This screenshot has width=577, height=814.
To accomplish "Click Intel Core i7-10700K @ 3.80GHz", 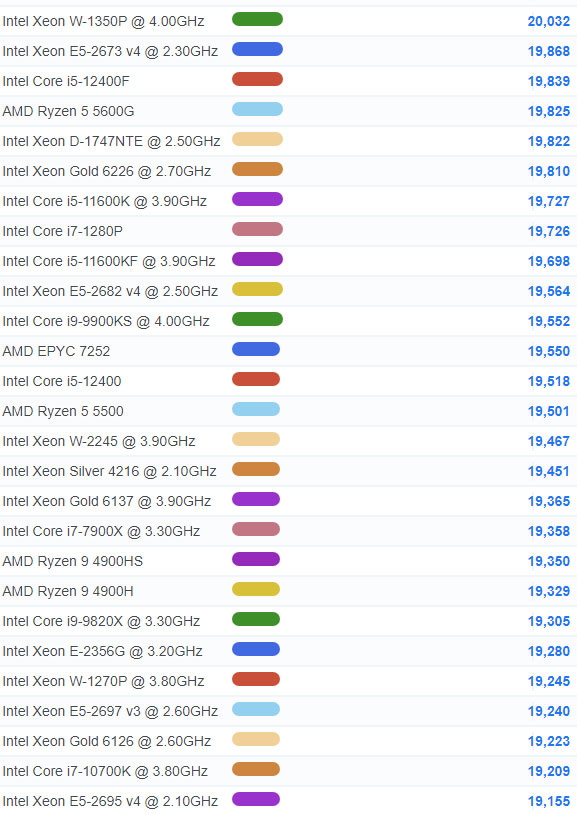I will coord(105,771).
